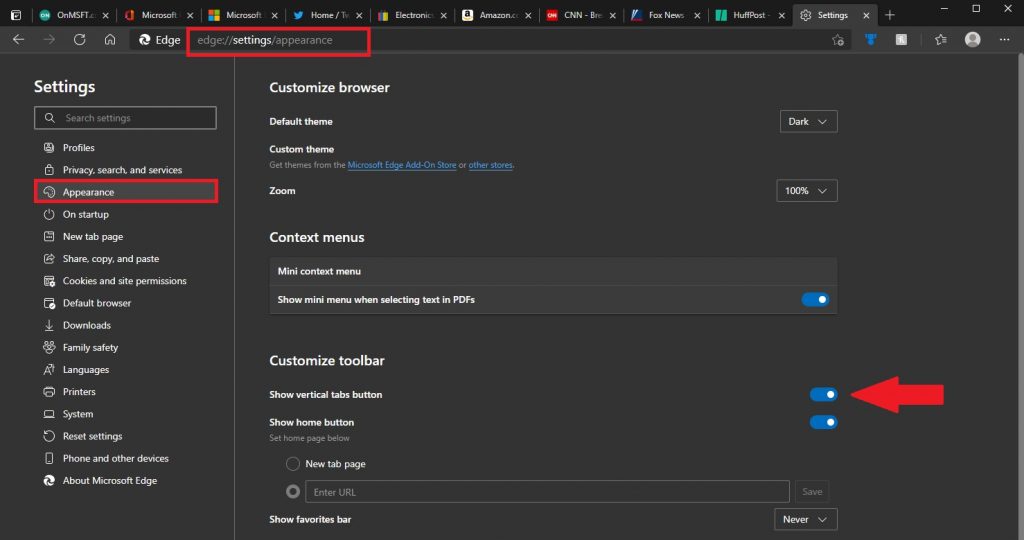
Task: Click the Enter URL text field
Action: click(547, 492)
